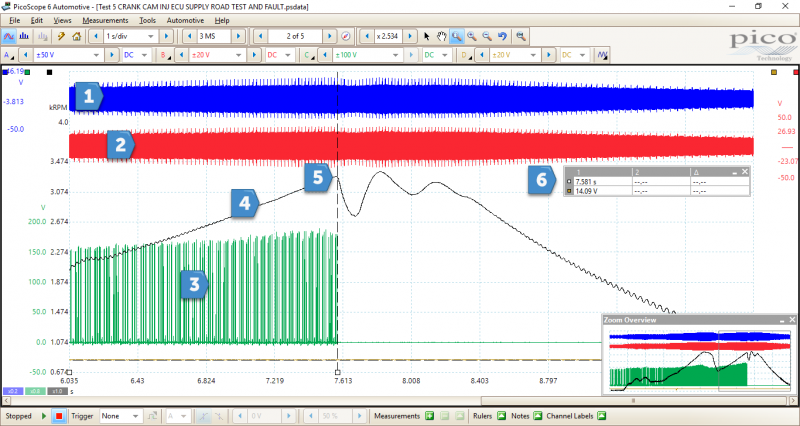This screenshot has height=426, width=800.
Task: Click the undo zoom icon
Action: click(x=501, y=36)
